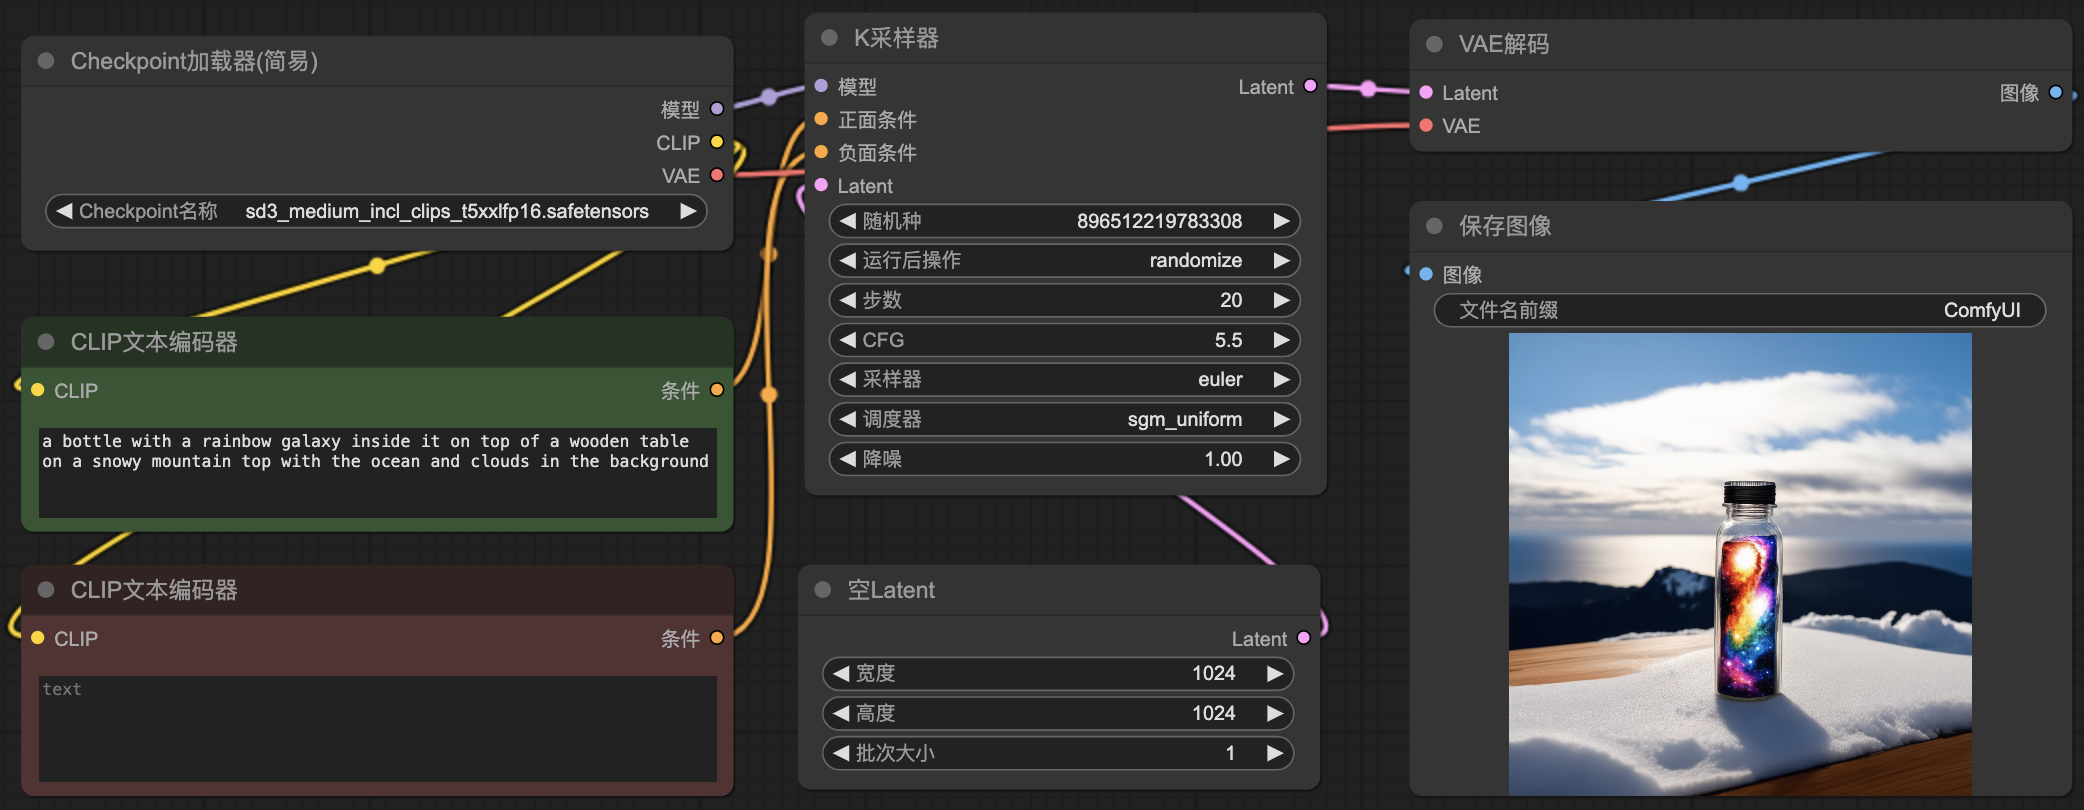
Task: Click the CLIP output socket on Checkpoint loader
Action: 717,142
